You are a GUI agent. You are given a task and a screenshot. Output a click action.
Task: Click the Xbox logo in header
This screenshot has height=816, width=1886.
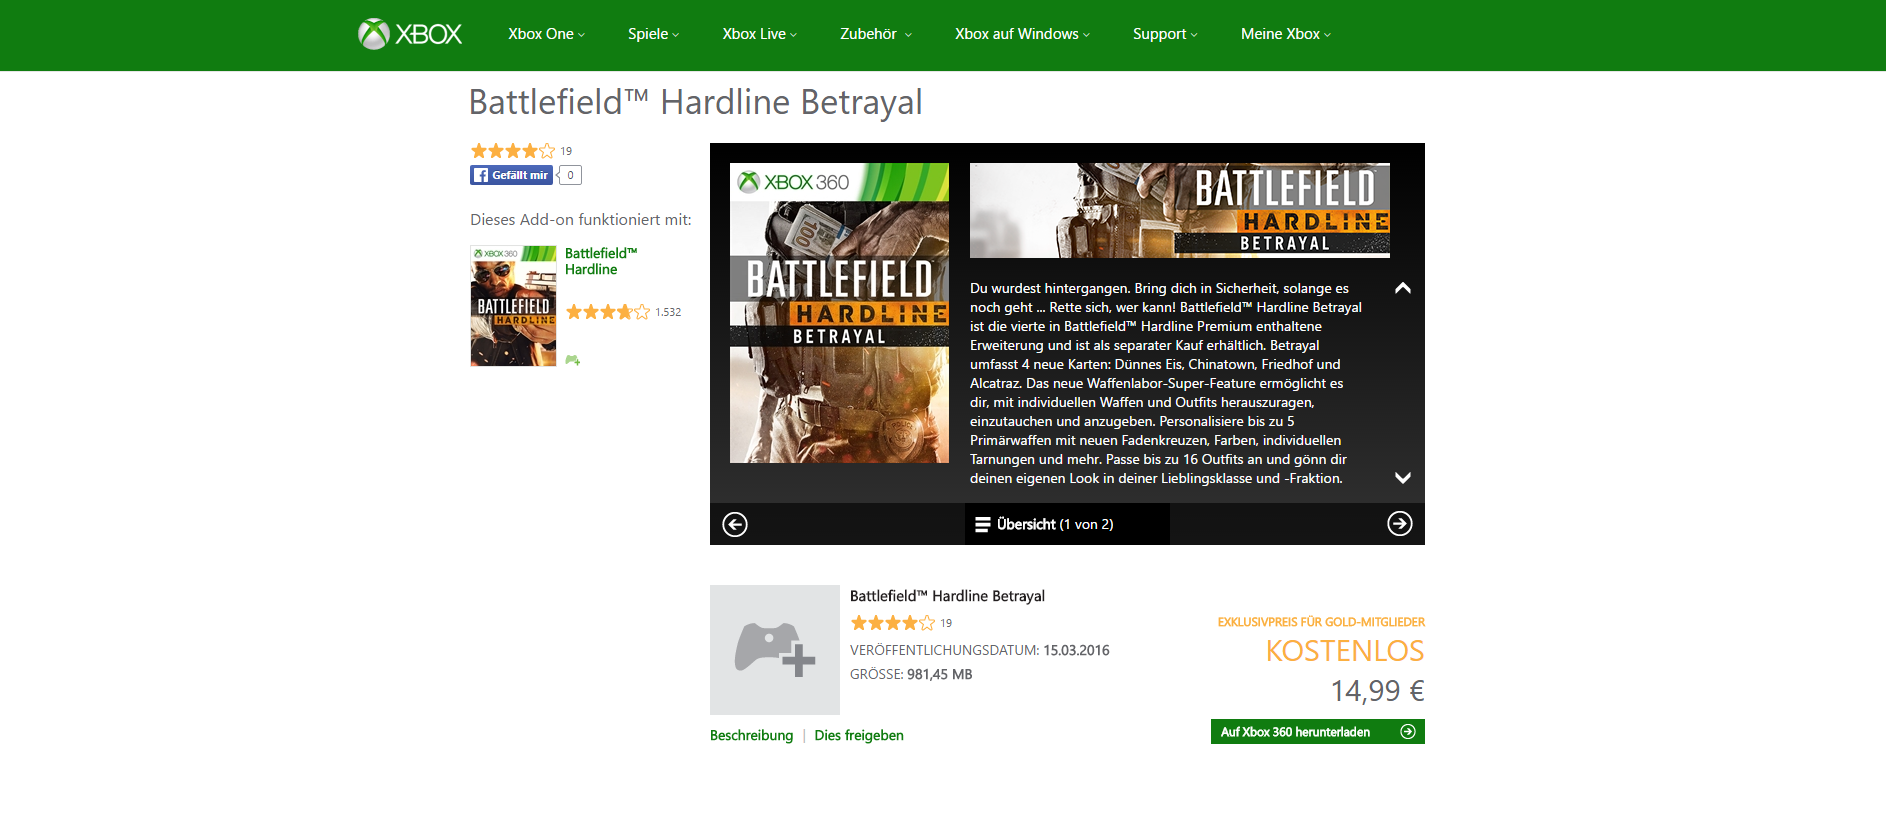pyautogui.click(x=410, y=34)
